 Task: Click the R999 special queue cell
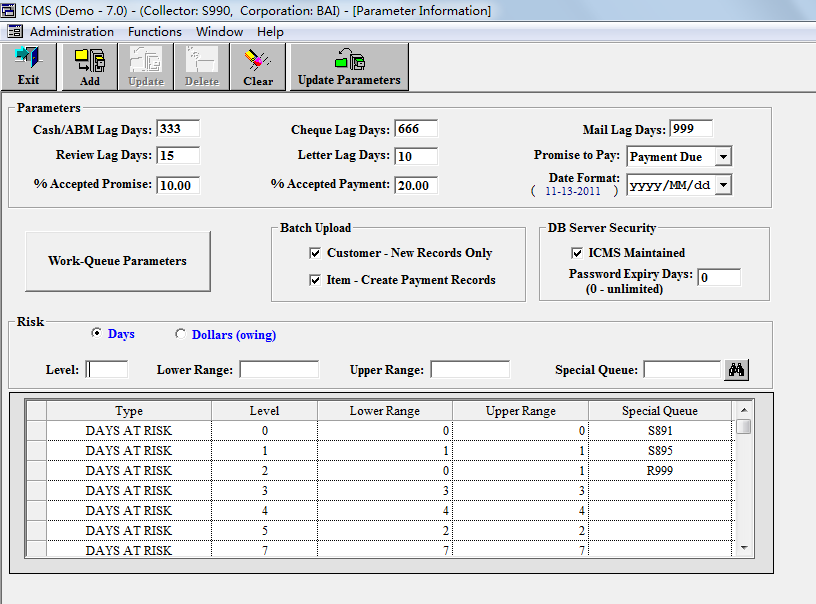pos(660,471)
